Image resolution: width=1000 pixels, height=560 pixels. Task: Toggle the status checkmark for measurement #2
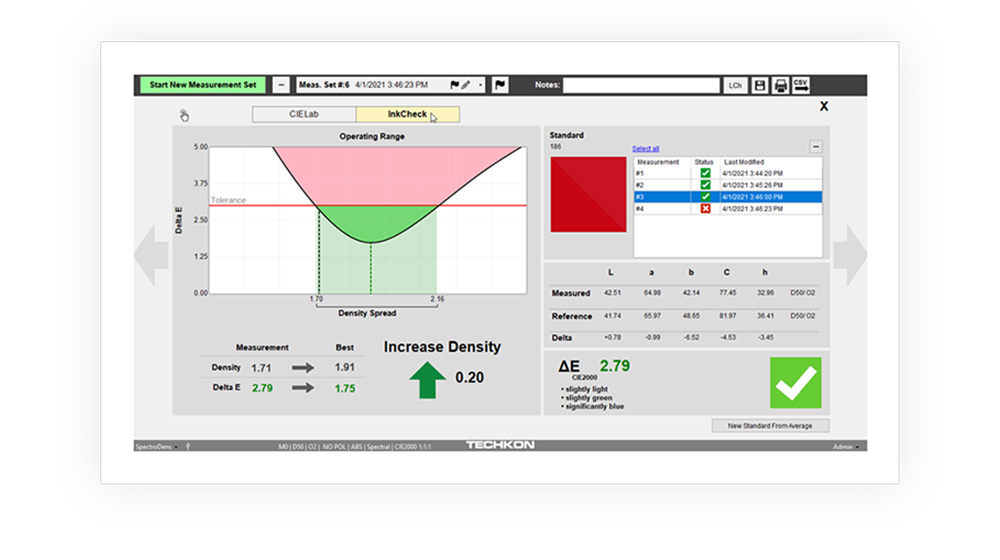pos(705,184)
